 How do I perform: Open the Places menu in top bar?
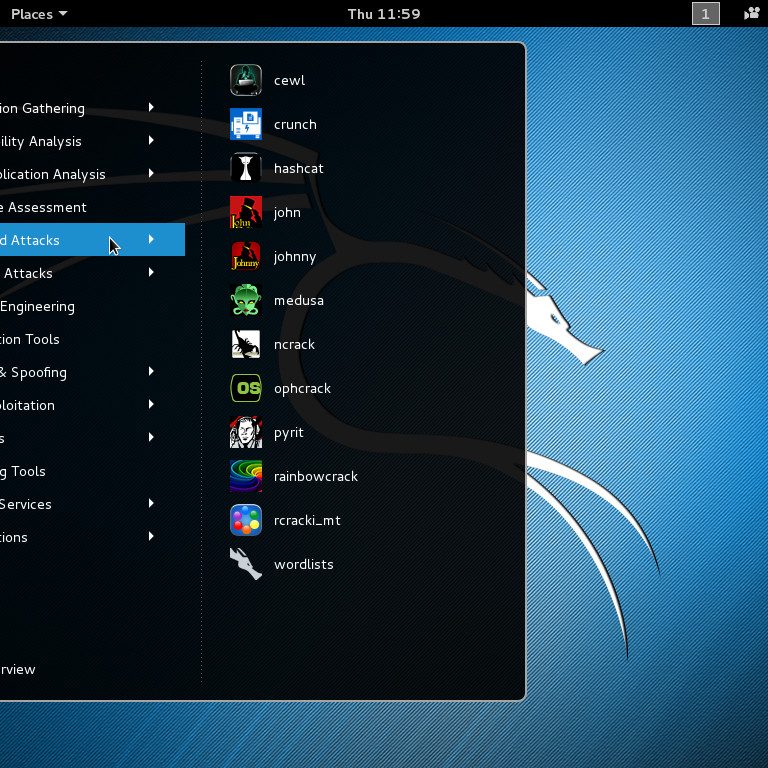point(39,14)
